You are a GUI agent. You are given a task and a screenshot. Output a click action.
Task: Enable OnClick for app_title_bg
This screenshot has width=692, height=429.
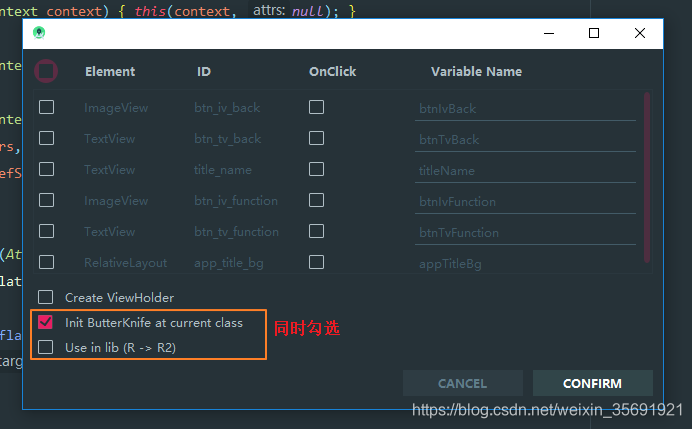(x=316, y=262)
